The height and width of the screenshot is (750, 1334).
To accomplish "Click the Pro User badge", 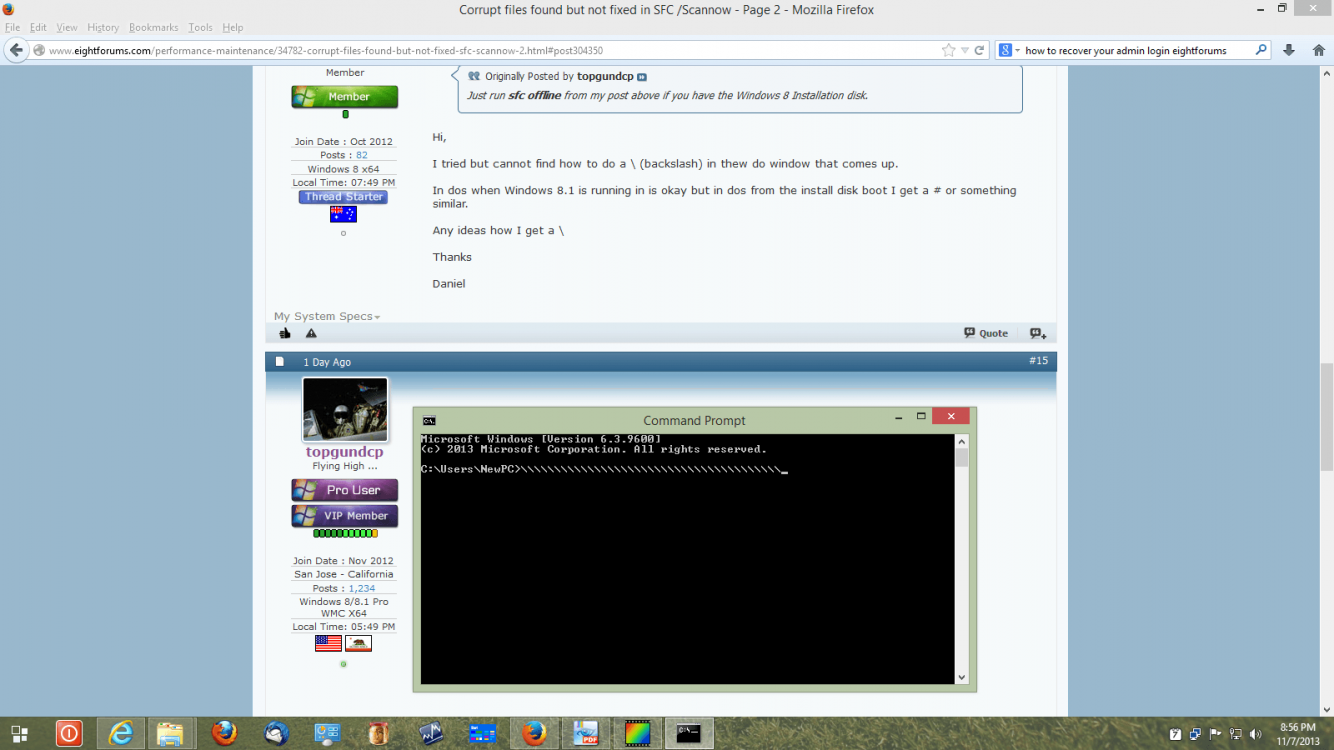I will coord(345,490).
